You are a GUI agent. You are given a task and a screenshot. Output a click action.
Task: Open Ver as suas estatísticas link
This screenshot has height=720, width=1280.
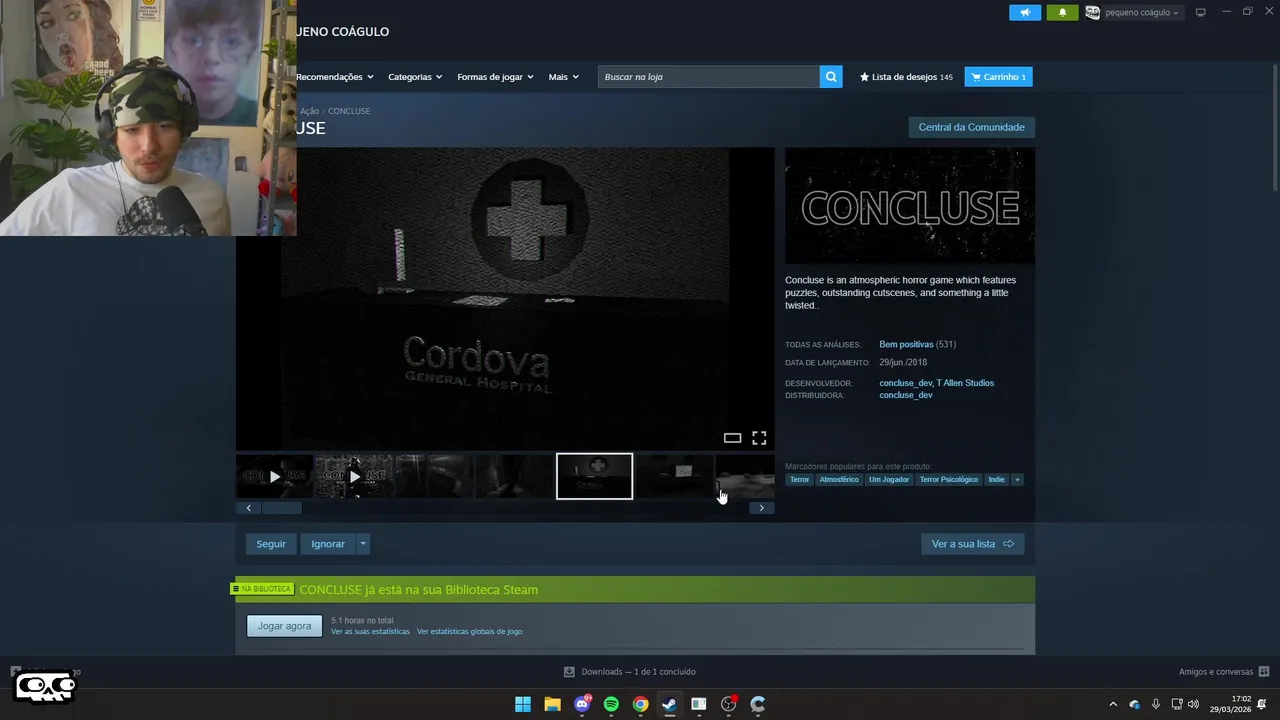[370, 632]
